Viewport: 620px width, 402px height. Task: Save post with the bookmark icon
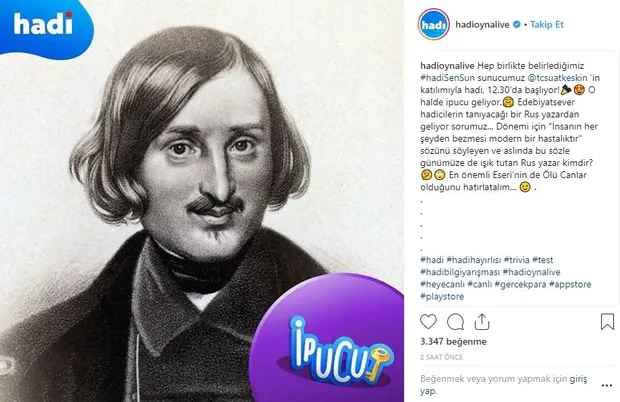(x=607, y=322)
